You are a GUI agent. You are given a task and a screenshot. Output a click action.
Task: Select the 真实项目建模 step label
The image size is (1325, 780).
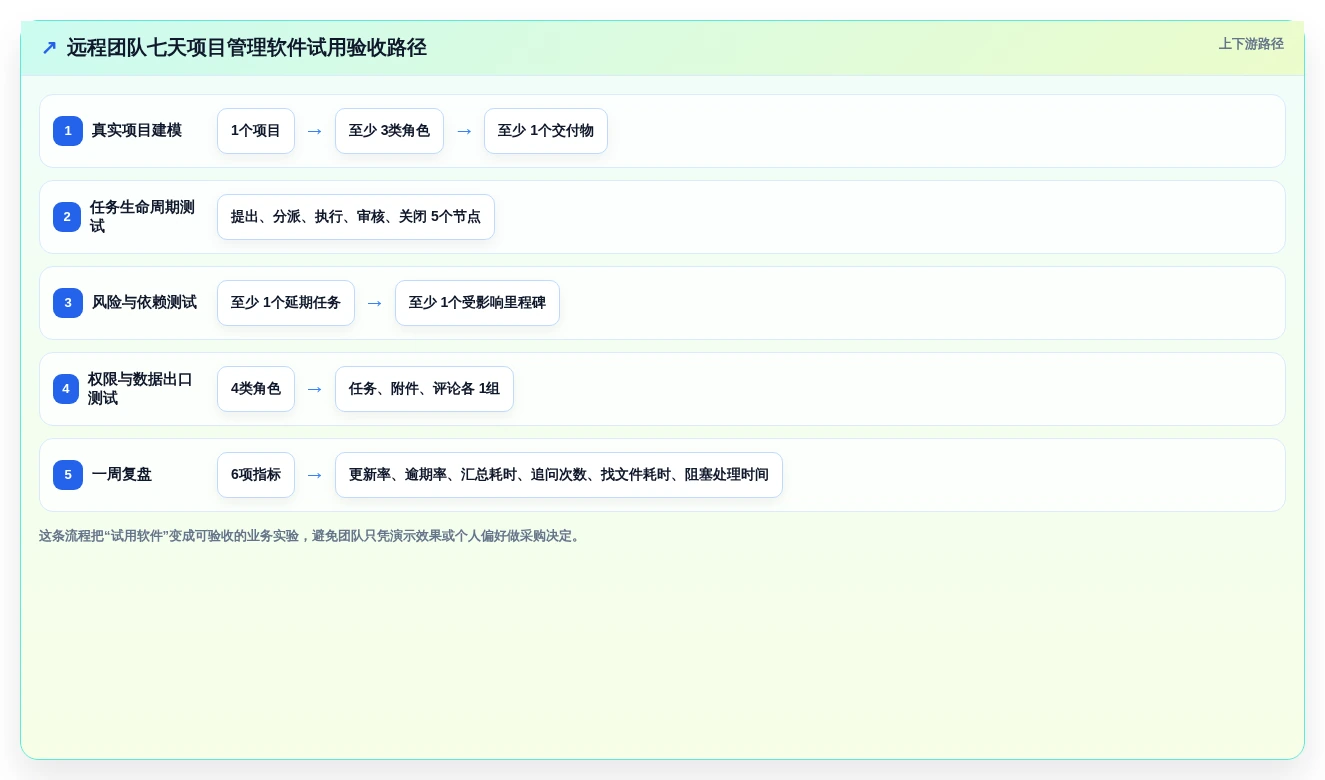(137, 131)
